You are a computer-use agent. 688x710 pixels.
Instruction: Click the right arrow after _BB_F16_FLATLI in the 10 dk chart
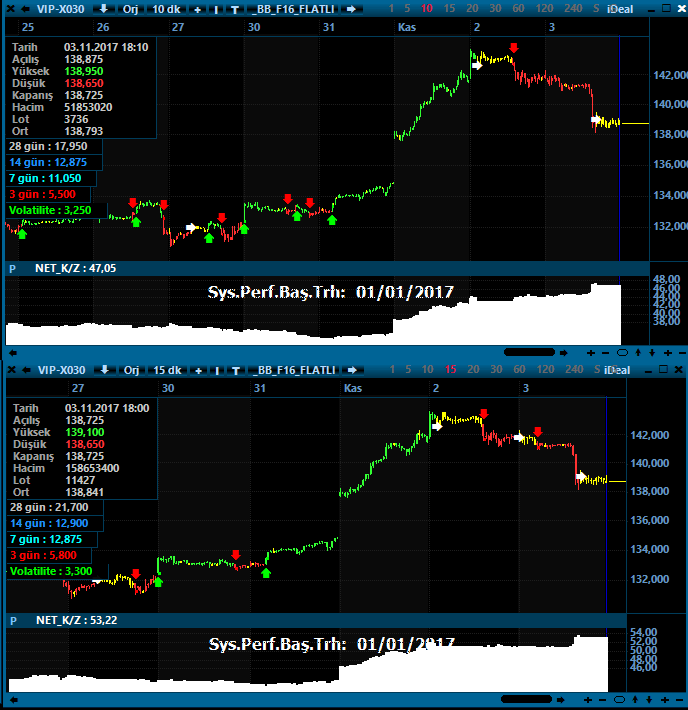[351, 9]
